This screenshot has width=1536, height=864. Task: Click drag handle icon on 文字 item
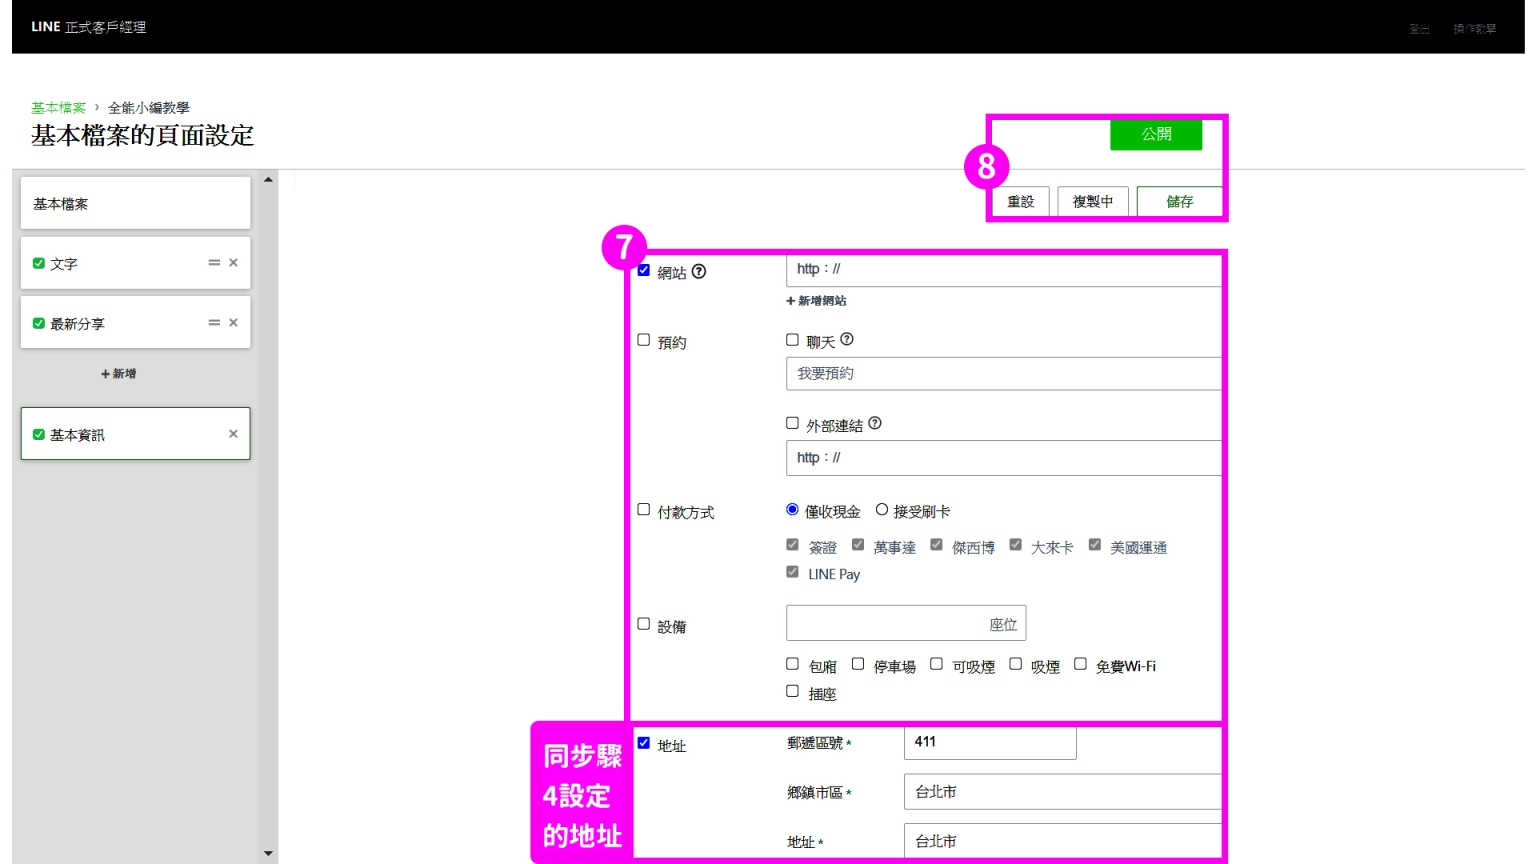pos(214,263)
